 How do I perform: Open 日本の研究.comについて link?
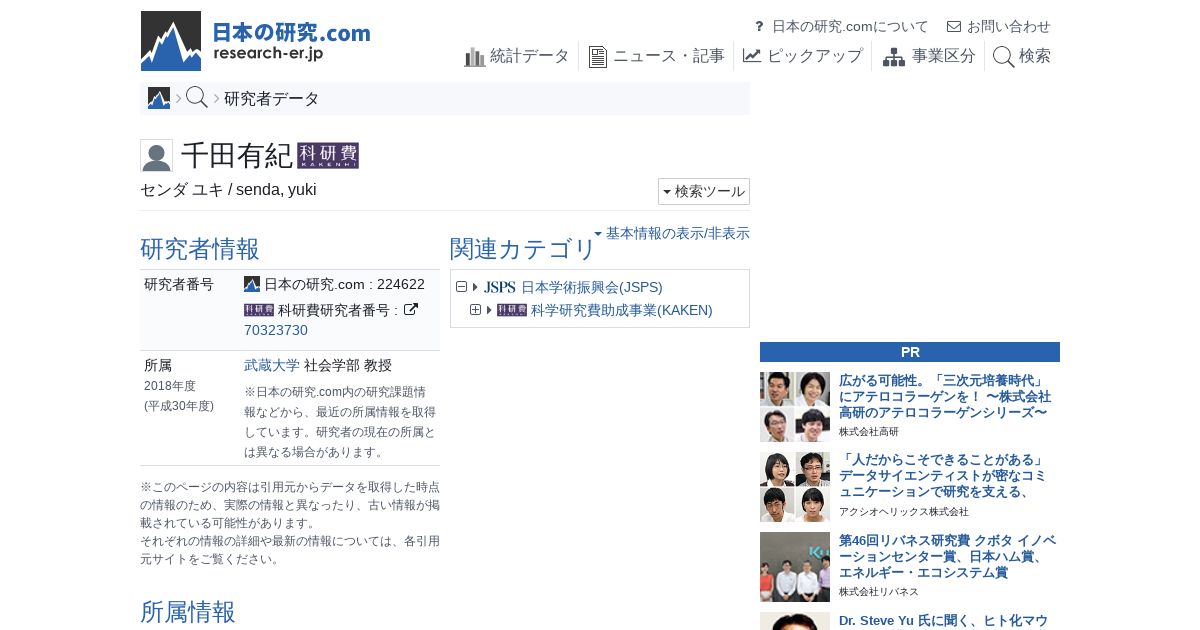(850, 26)
